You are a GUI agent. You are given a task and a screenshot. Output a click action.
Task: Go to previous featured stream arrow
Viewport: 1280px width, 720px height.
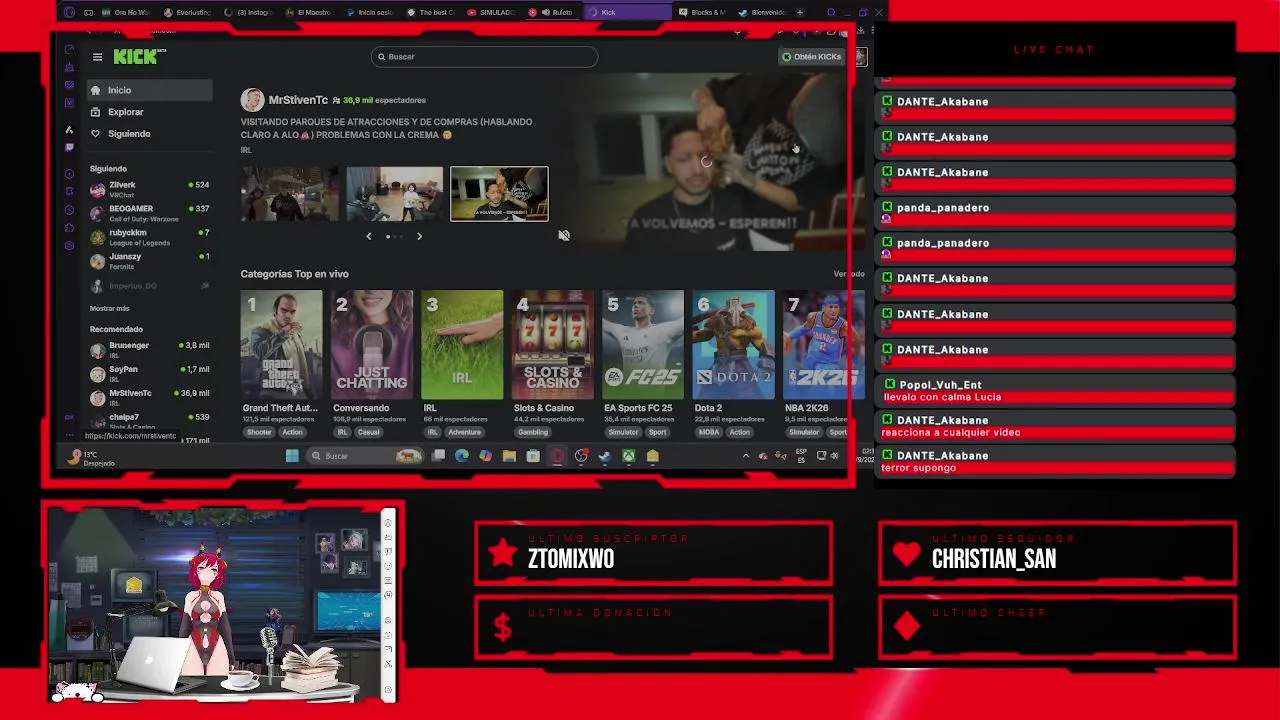[368, 237]
